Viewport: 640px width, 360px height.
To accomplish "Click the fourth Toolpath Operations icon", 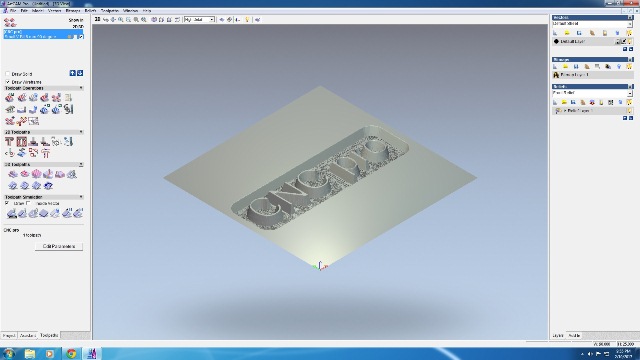I will point(45,98).
